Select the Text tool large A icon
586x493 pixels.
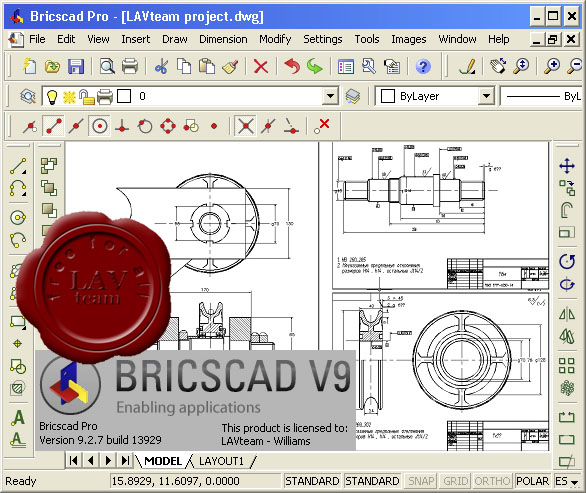point(18,417)
